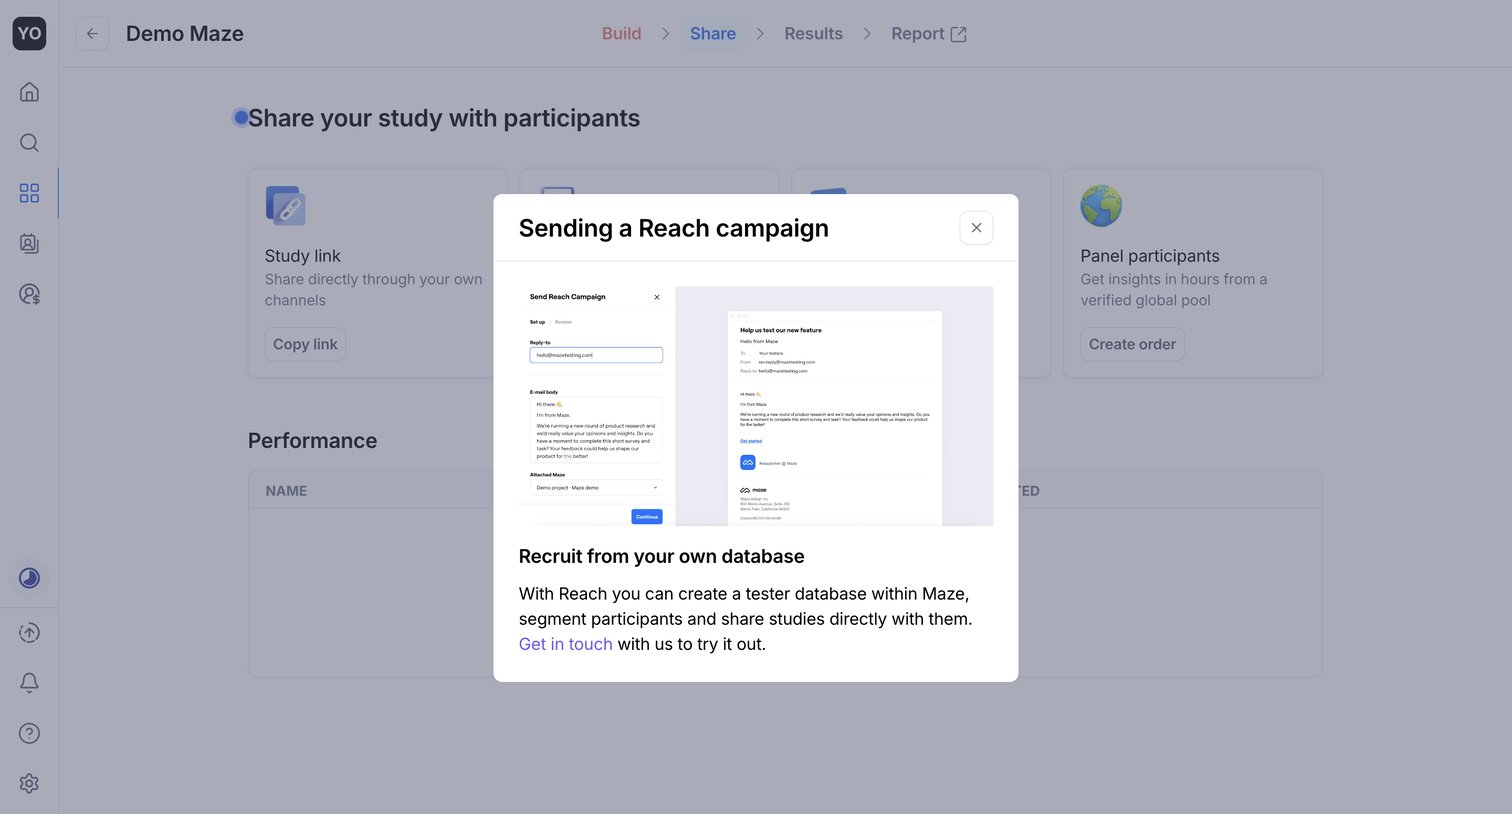Click the Reach campaign preview image
This screenshot has width=1512, height=814.
click(x=756, y=405)
